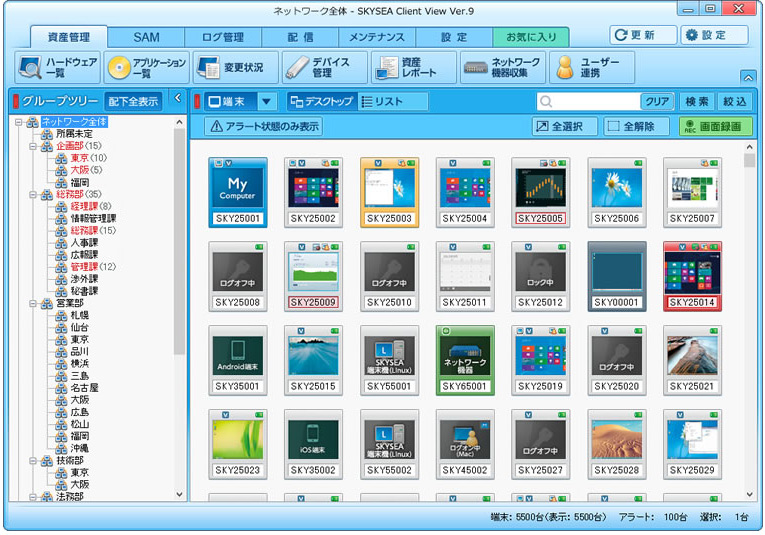765x535 pixels.
Task: Select logged-off terminal SKY25020
Action: pos(617,360)
